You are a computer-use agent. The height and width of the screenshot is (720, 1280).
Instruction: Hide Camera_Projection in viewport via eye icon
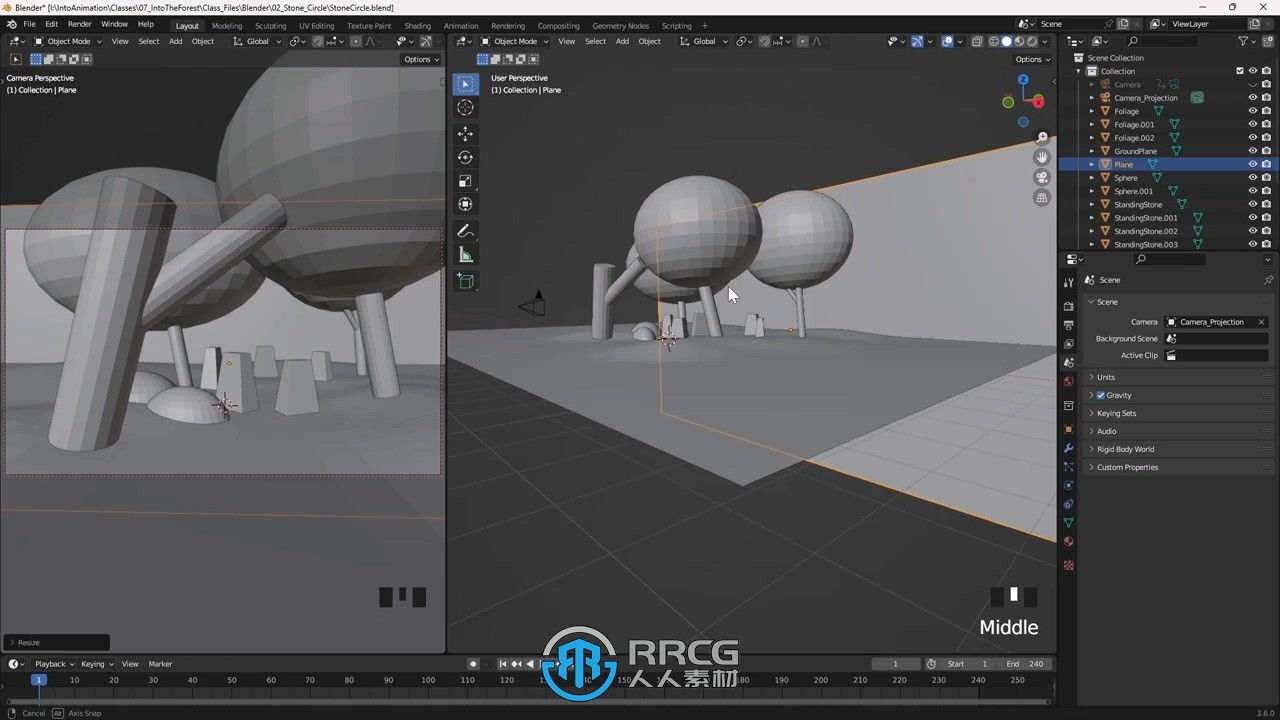point(1252,98)
